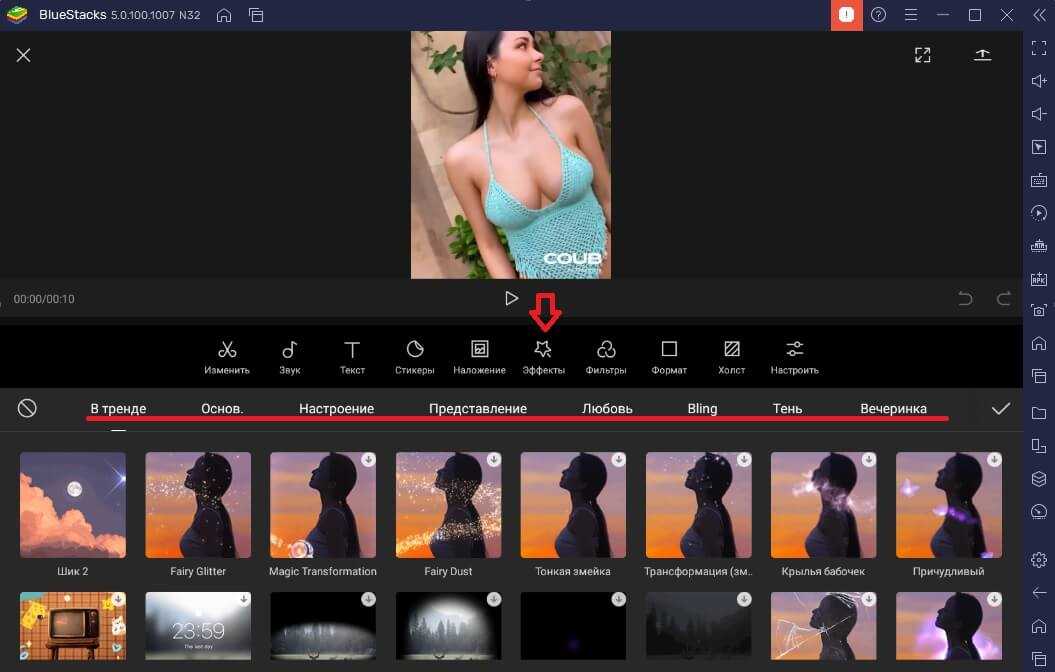Viewport: 1055px width, 672px height.
Task: Play the video preview
Action: click(x=511, y=298)
